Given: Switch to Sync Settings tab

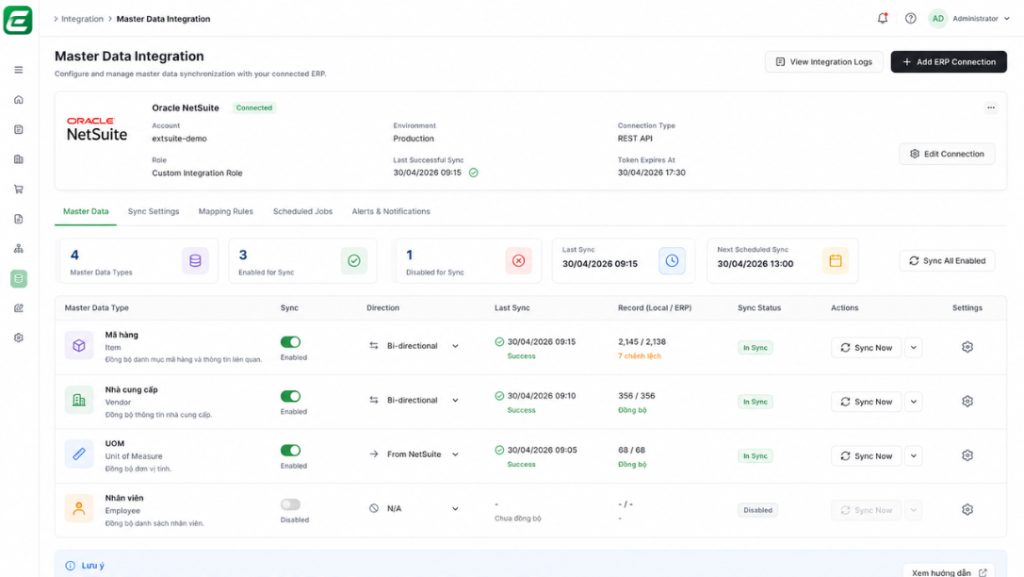Looking at the screenshot, I should click(x=153, y=211).
